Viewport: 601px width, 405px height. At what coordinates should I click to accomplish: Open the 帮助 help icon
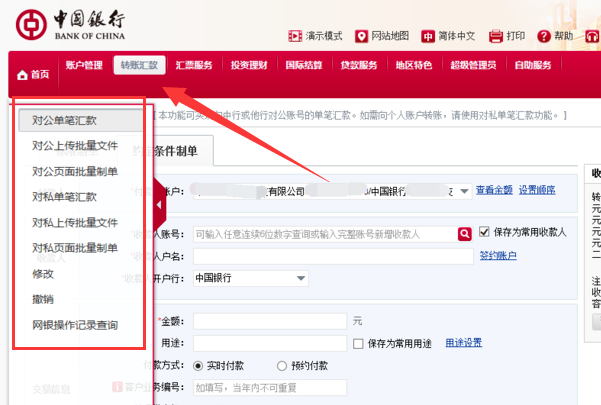[545, 37]
